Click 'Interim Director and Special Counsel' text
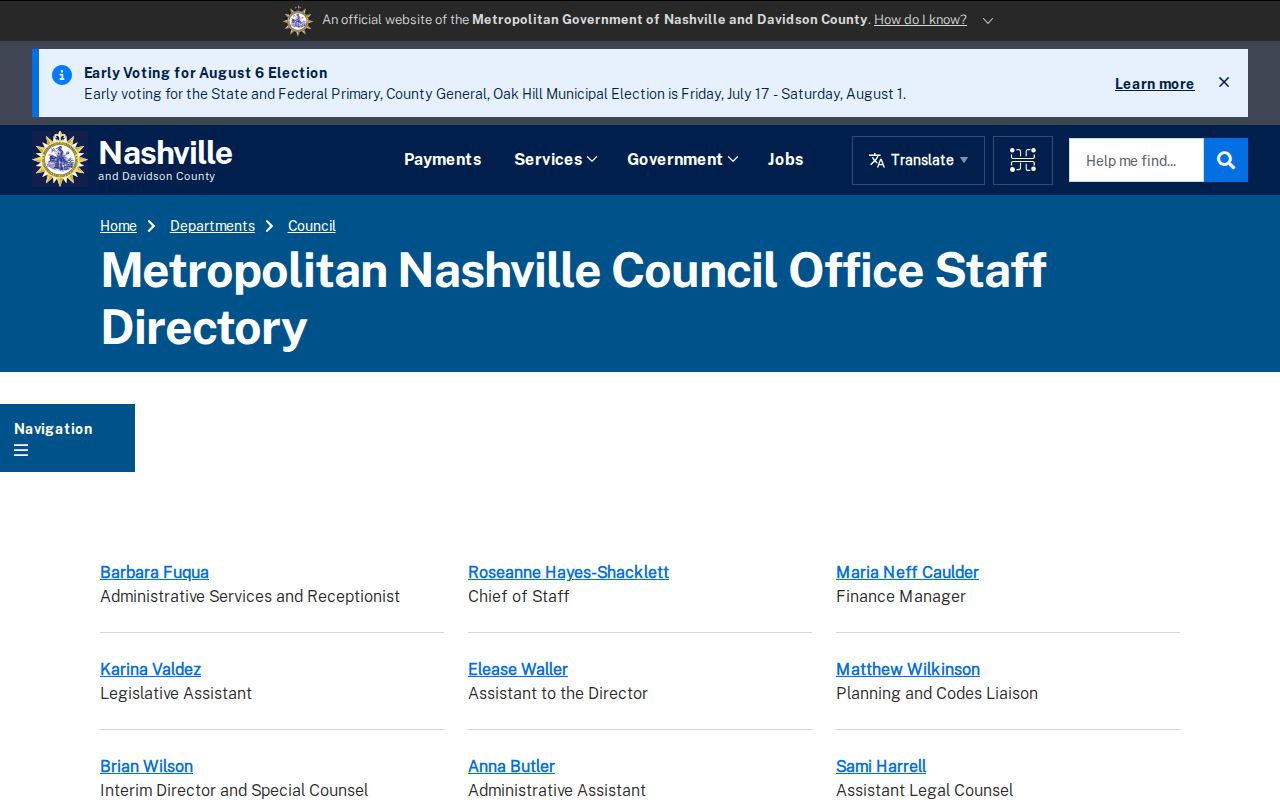 click(x=233, y=790)
